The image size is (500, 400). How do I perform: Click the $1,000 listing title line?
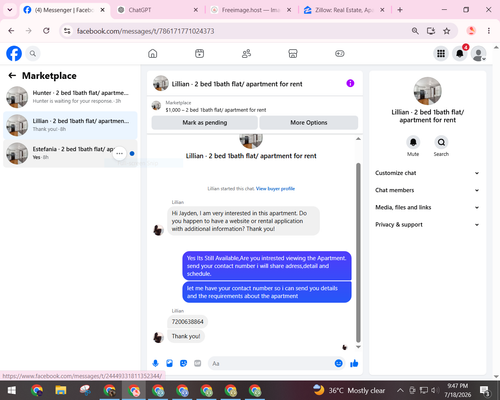216,110
